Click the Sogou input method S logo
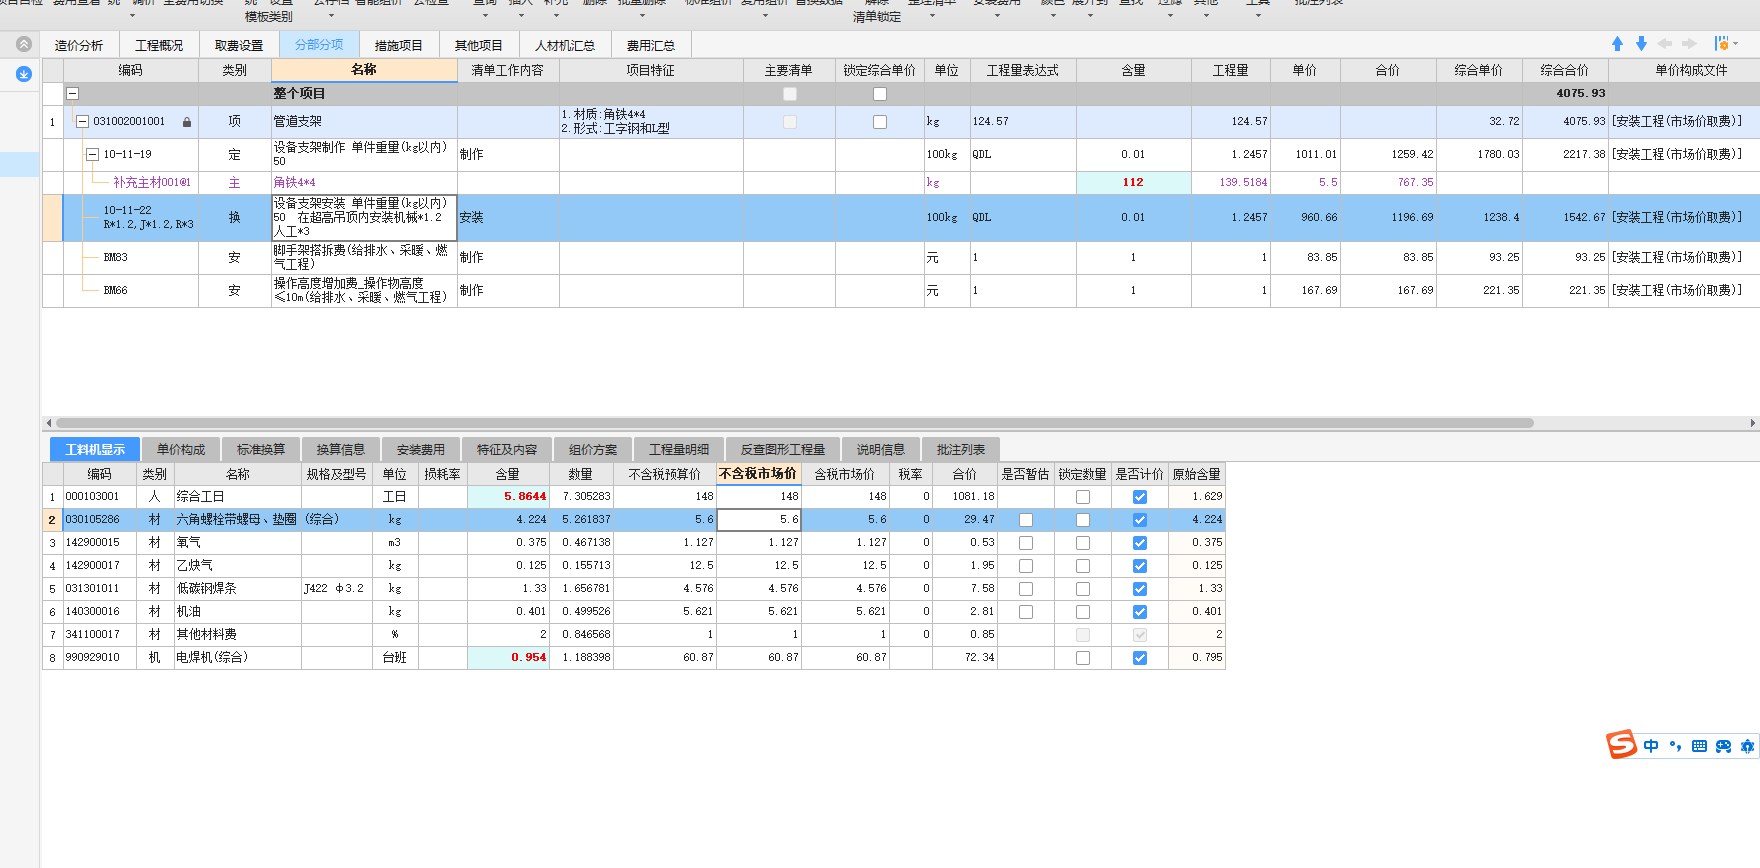The width and height of the screenshot is (1760, 868). pos(1621,745)
